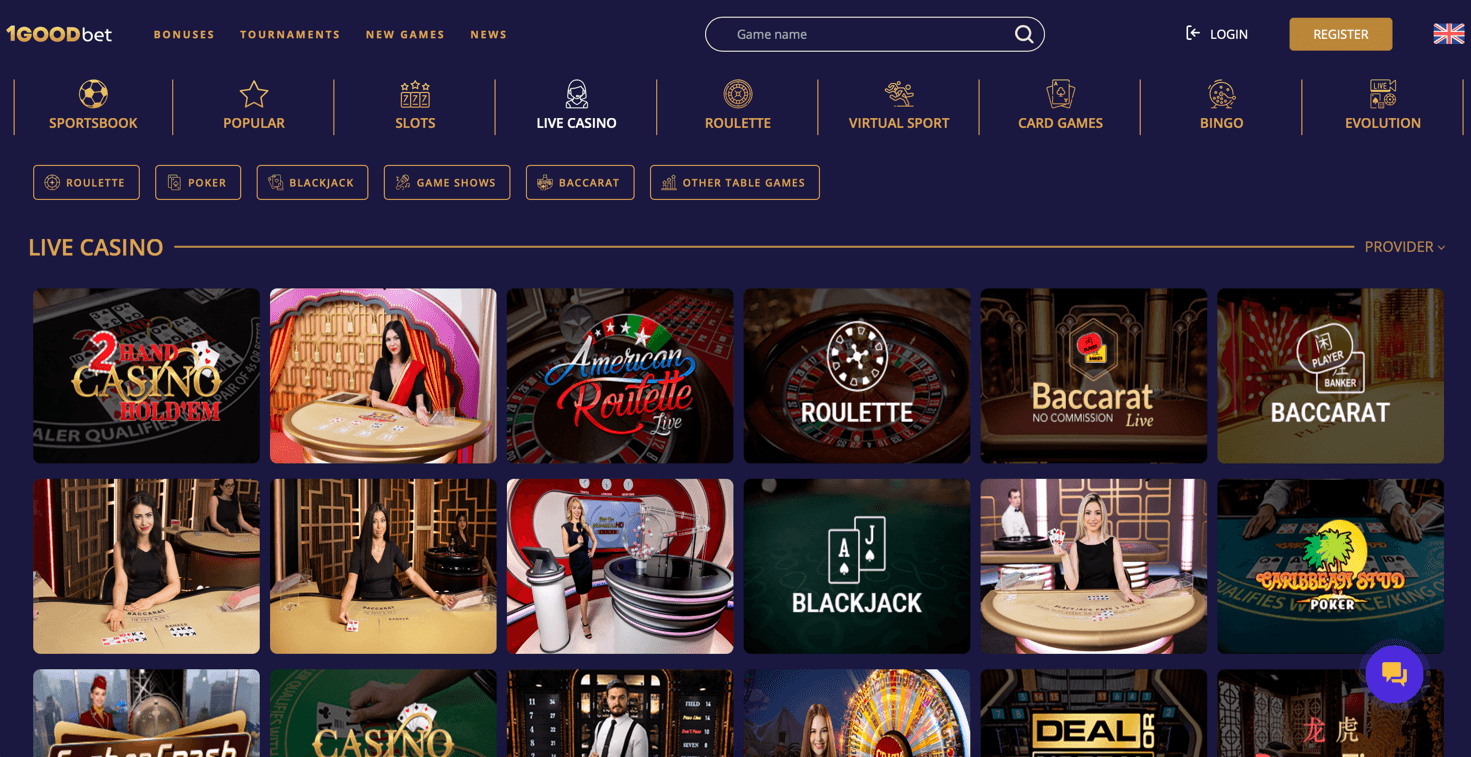Click the Login link

1217,34
